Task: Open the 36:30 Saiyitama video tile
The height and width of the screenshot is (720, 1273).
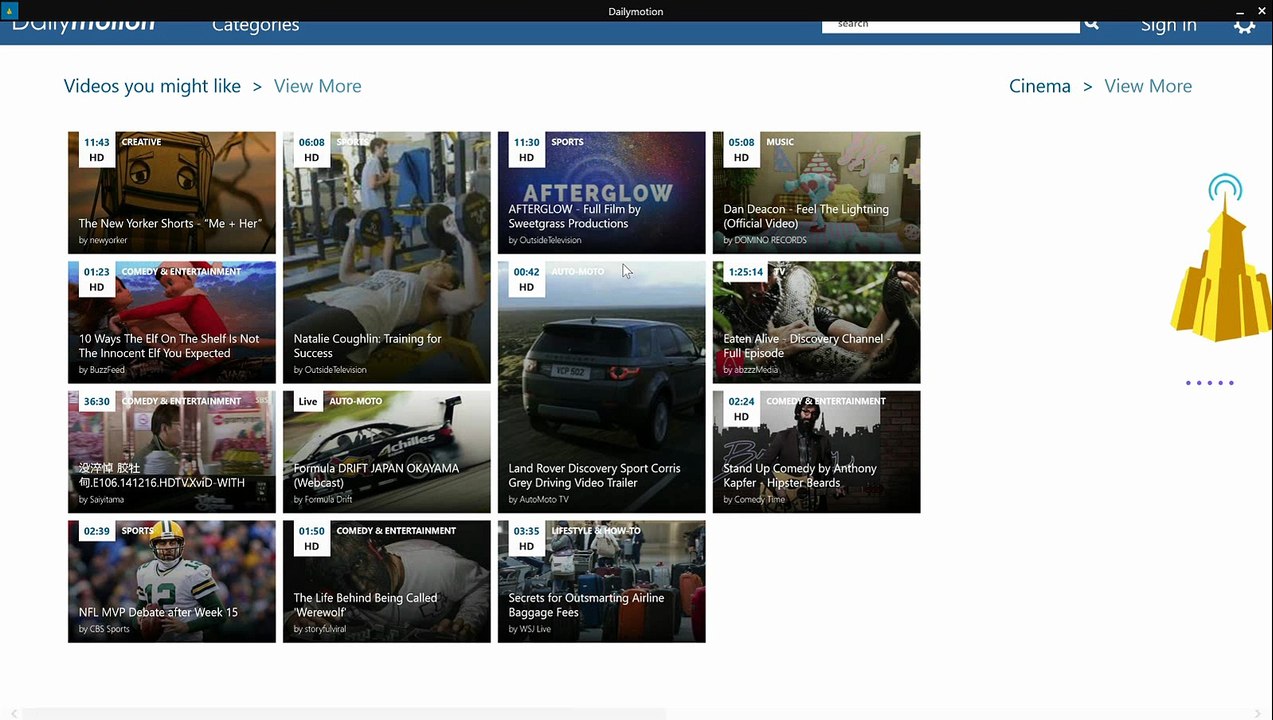Action: pyautogui.click(x=172, y=452)
